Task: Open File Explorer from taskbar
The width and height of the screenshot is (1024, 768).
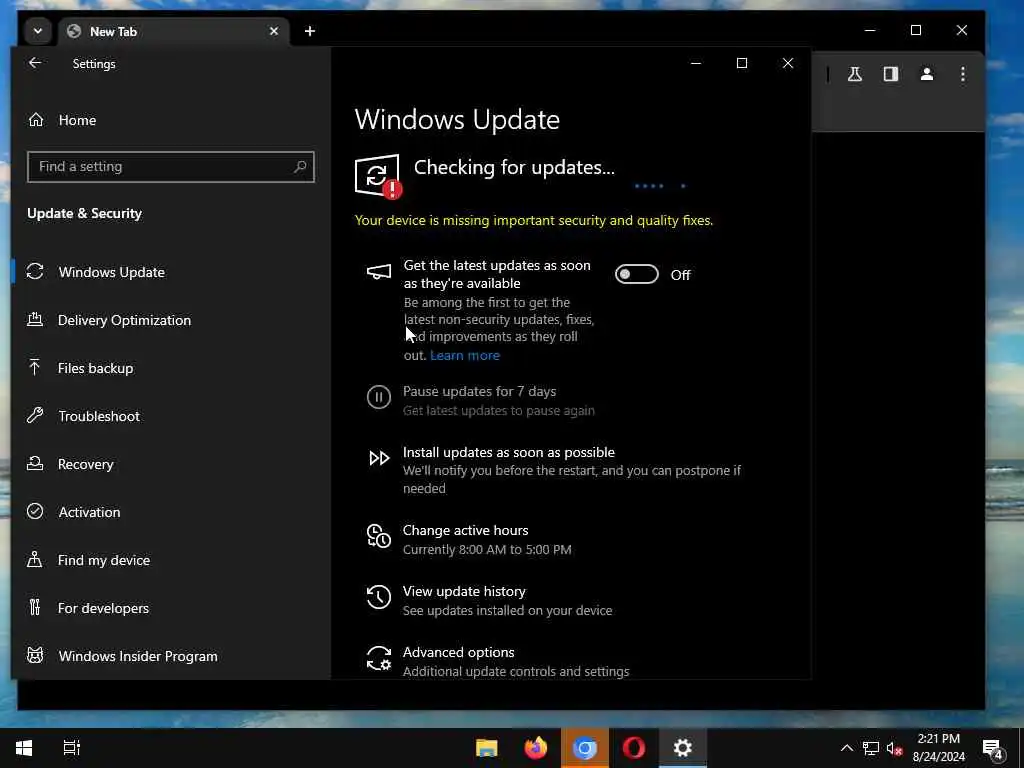Action: [487, 748]
